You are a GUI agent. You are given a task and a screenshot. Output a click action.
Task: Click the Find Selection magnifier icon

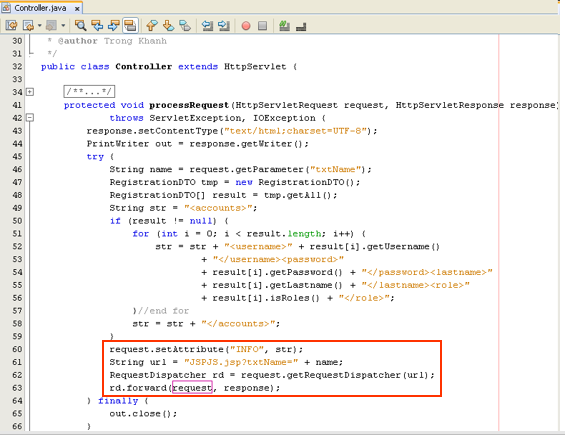point(80,26)
